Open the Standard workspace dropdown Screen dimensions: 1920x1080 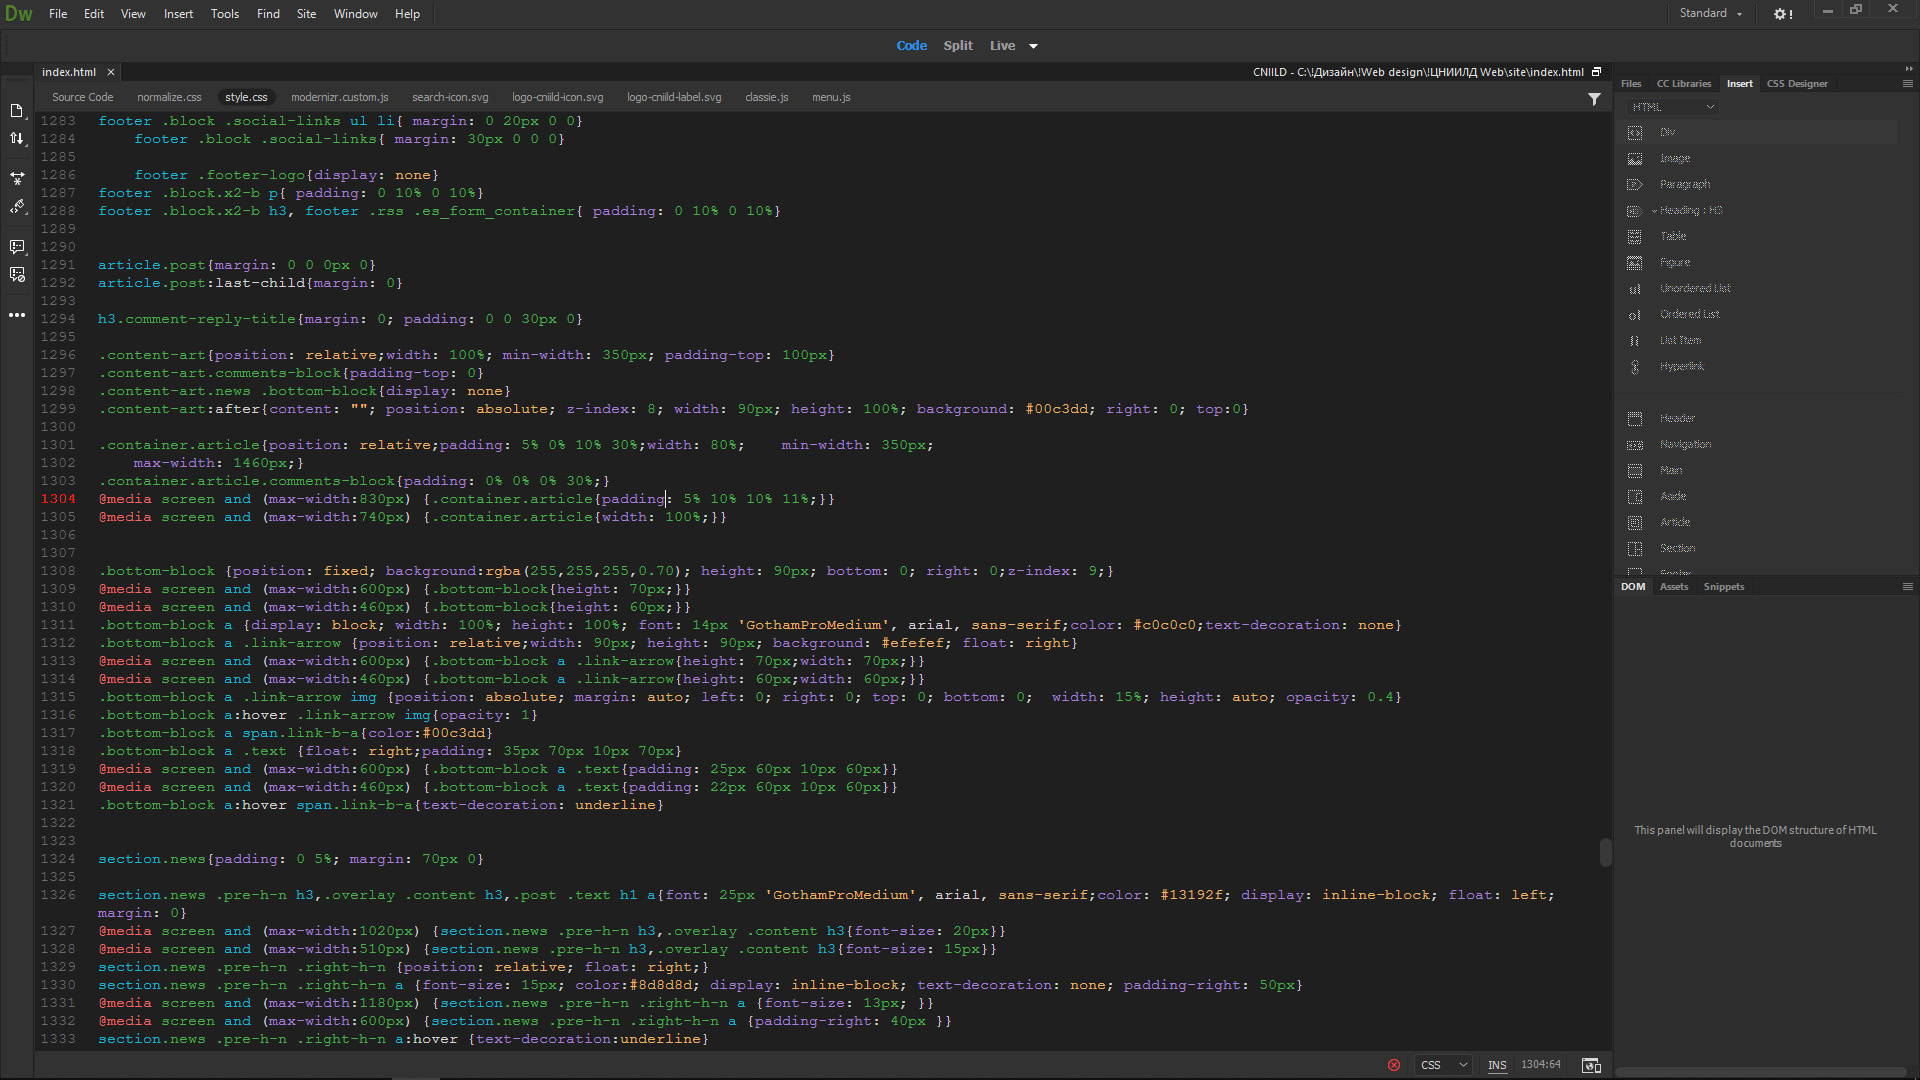tap(1711, 14)
